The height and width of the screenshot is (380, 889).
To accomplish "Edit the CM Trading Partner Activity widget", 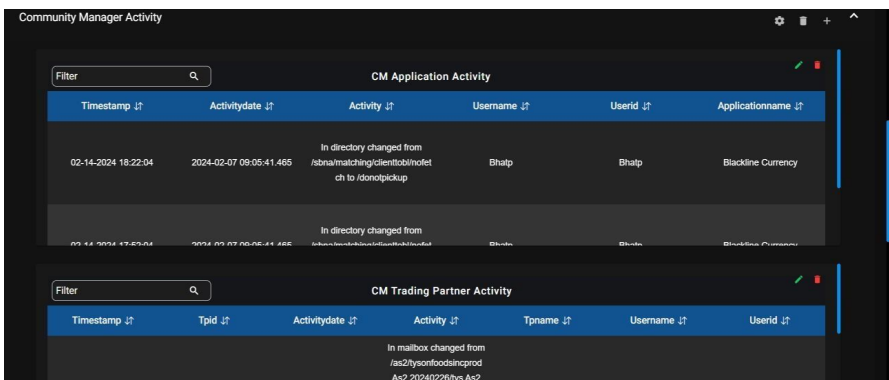I will (799, 280).
